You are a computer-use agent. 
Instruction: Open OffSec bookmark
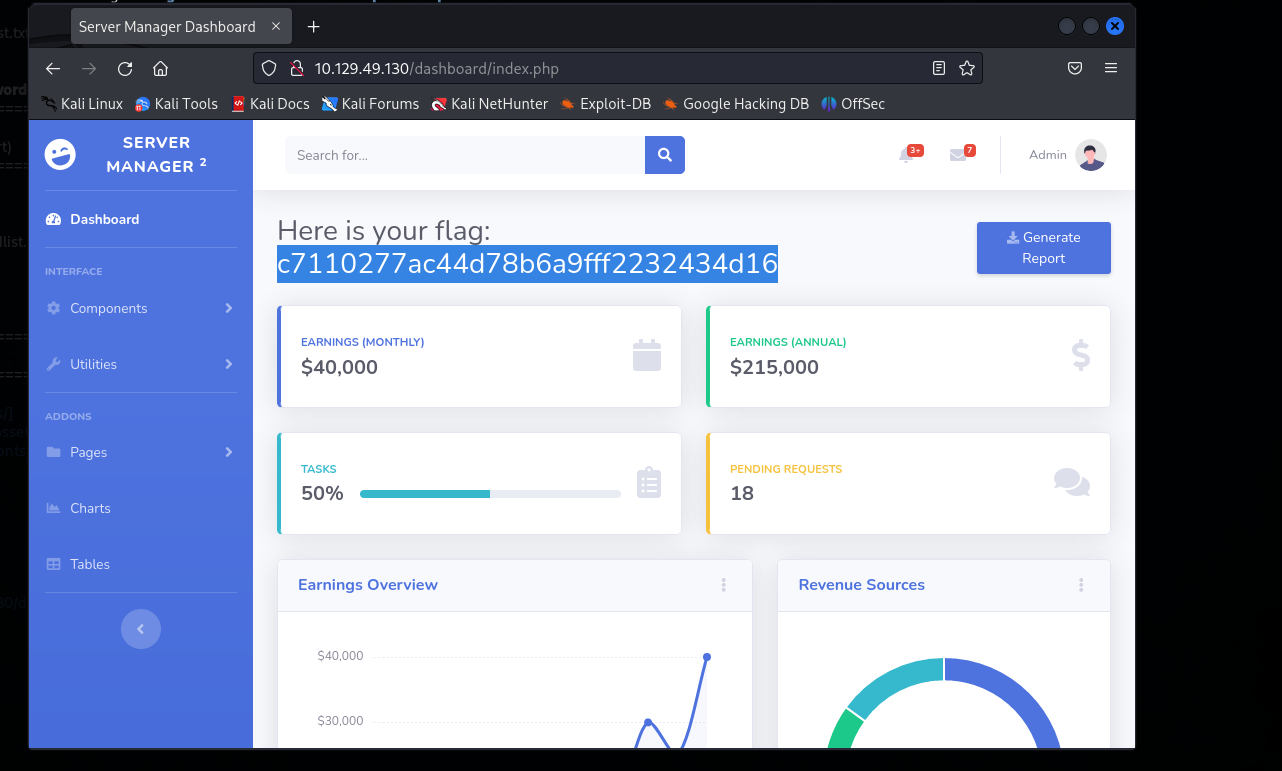pyautogui.click(x=853, y=104)
